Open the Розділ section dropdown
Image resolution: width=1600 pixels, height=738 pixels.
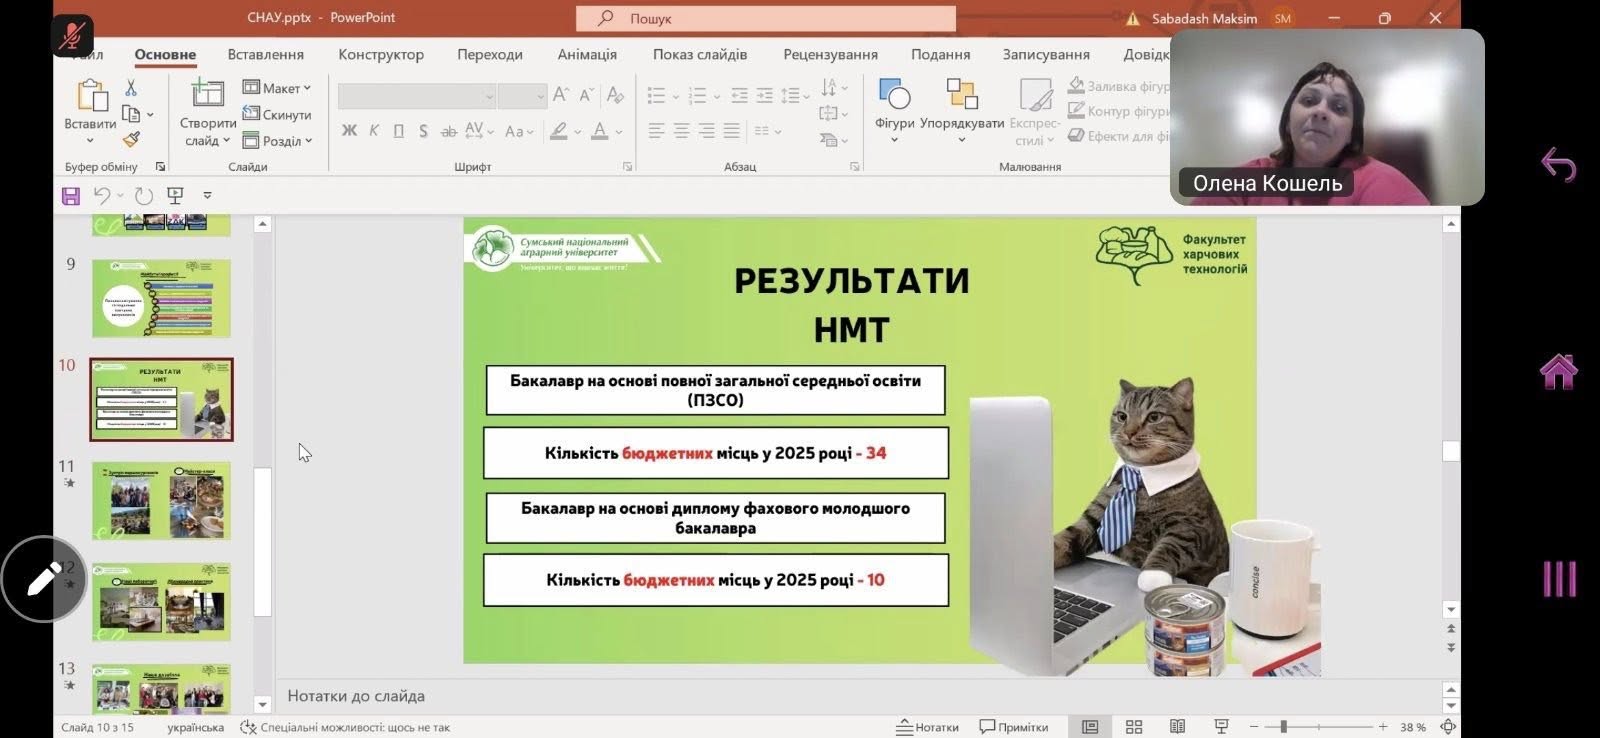pos(277,141)
